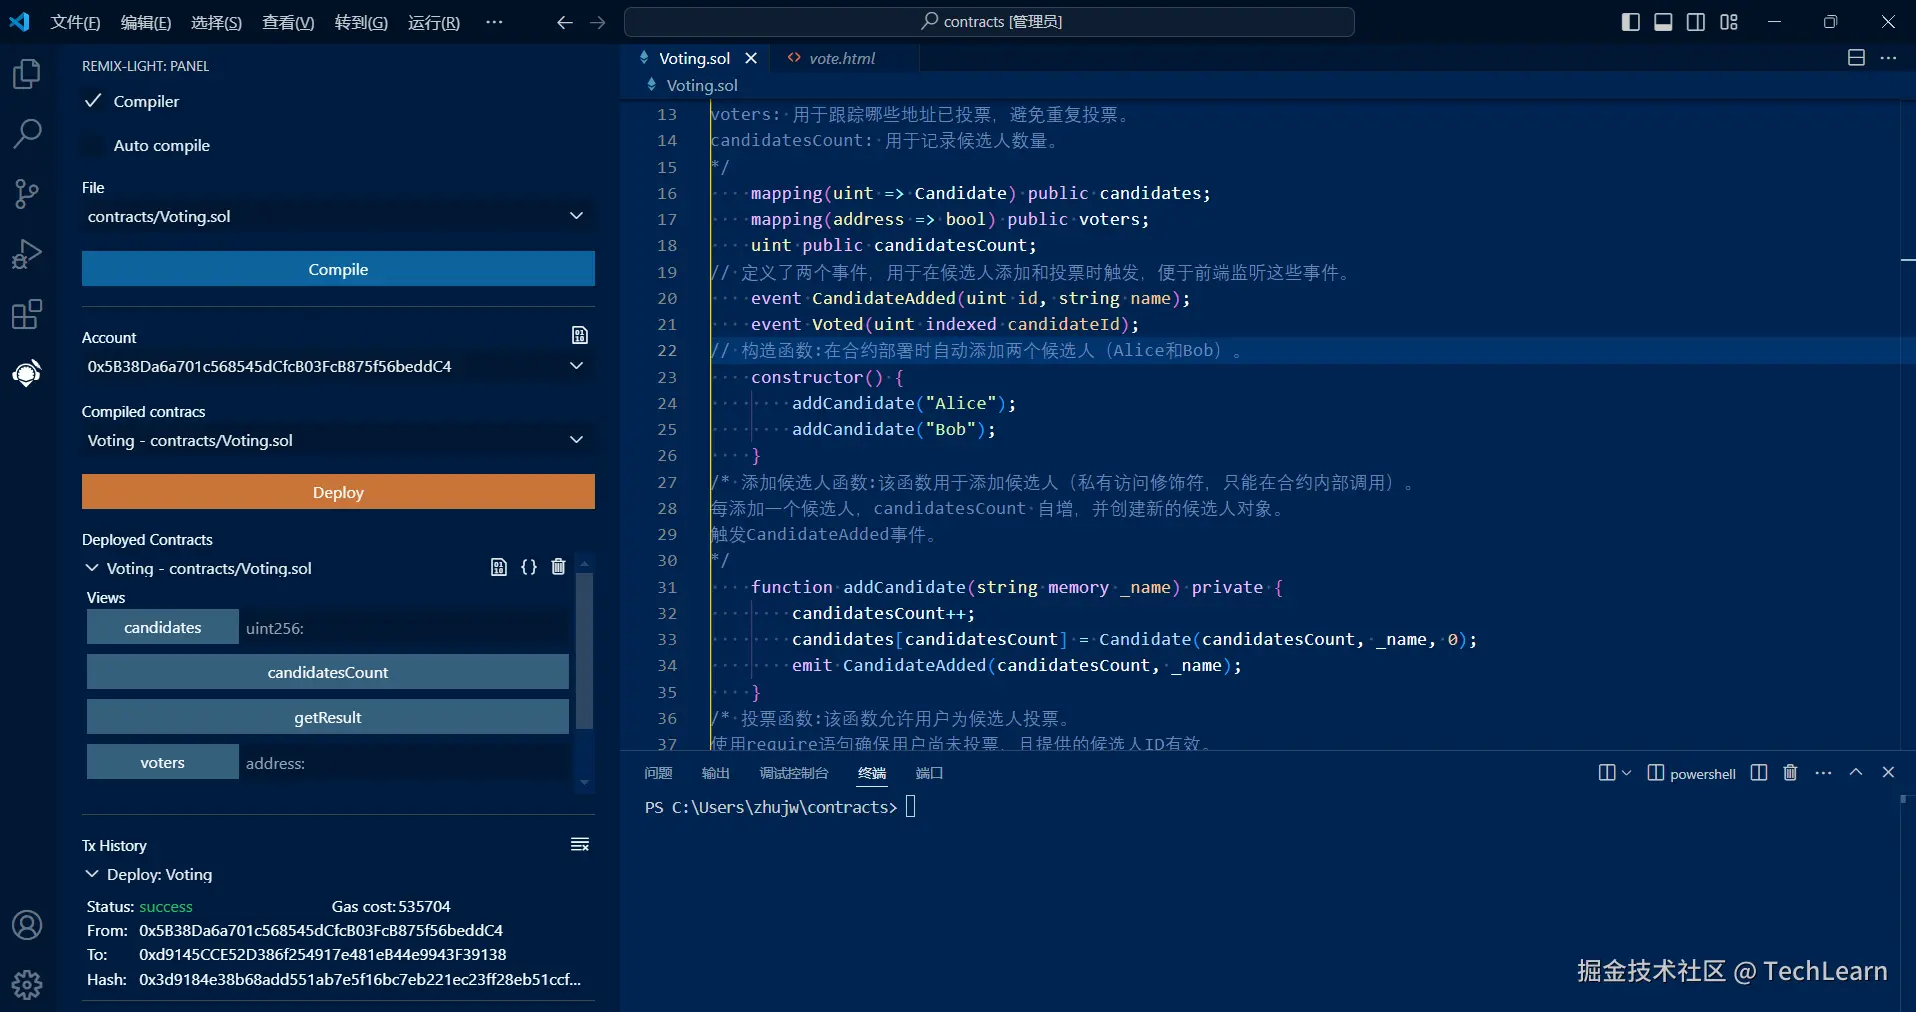Open the 文件(F) menu
1916x1012 pixels.
76,22
